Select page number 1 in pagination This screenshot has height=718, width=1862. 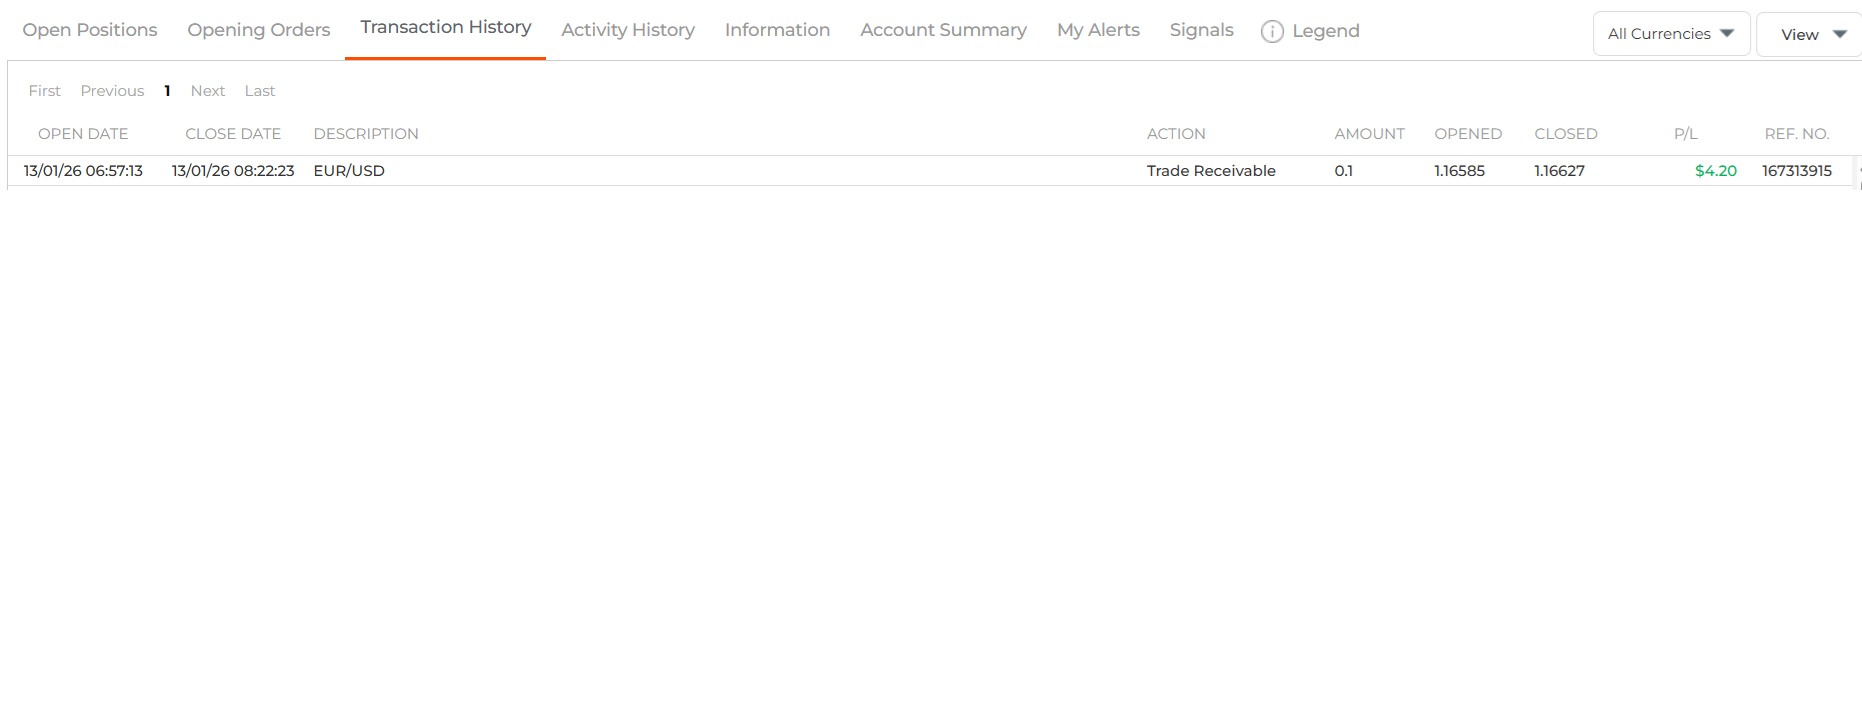tap(167, 91)
